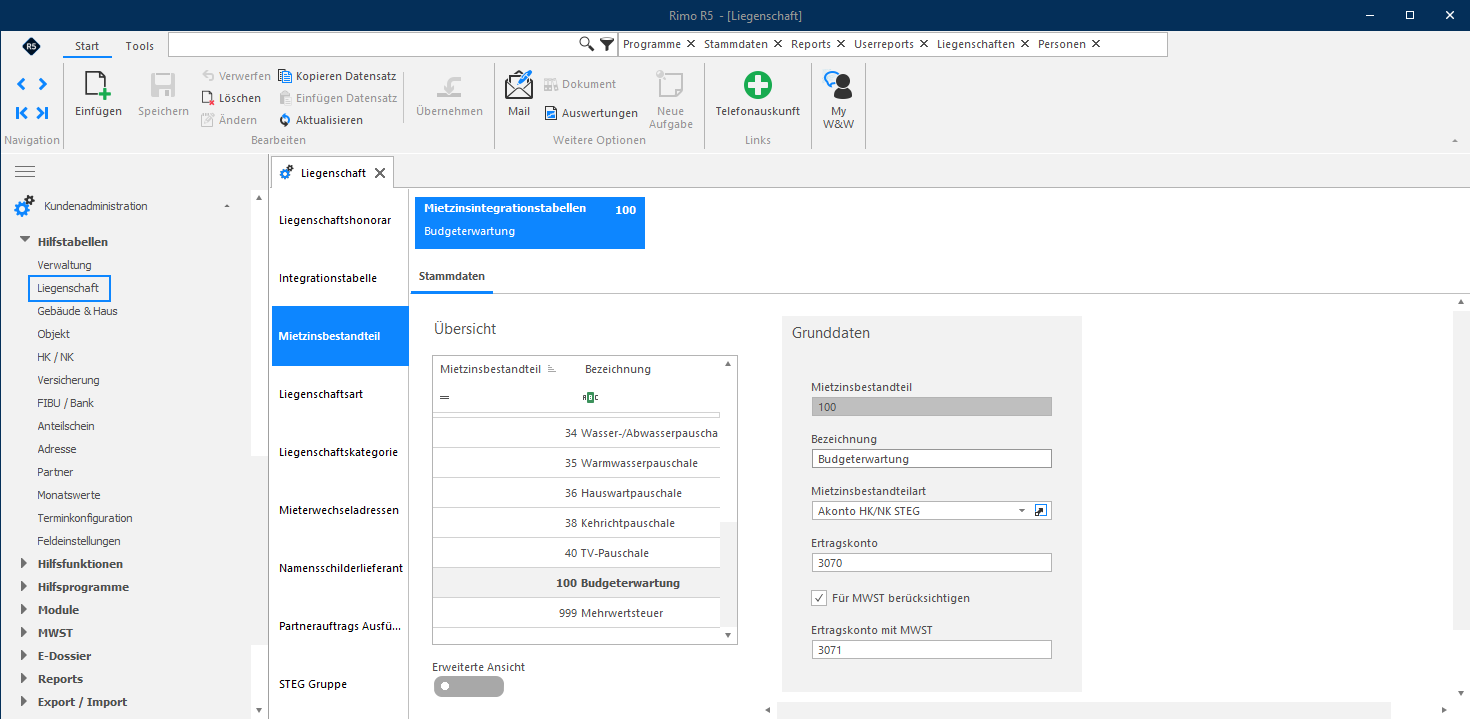Image resolution: width=1470 pixels, height=719 pixels.
Task: Click the filter funnel icon
Action: click(607, 44)
